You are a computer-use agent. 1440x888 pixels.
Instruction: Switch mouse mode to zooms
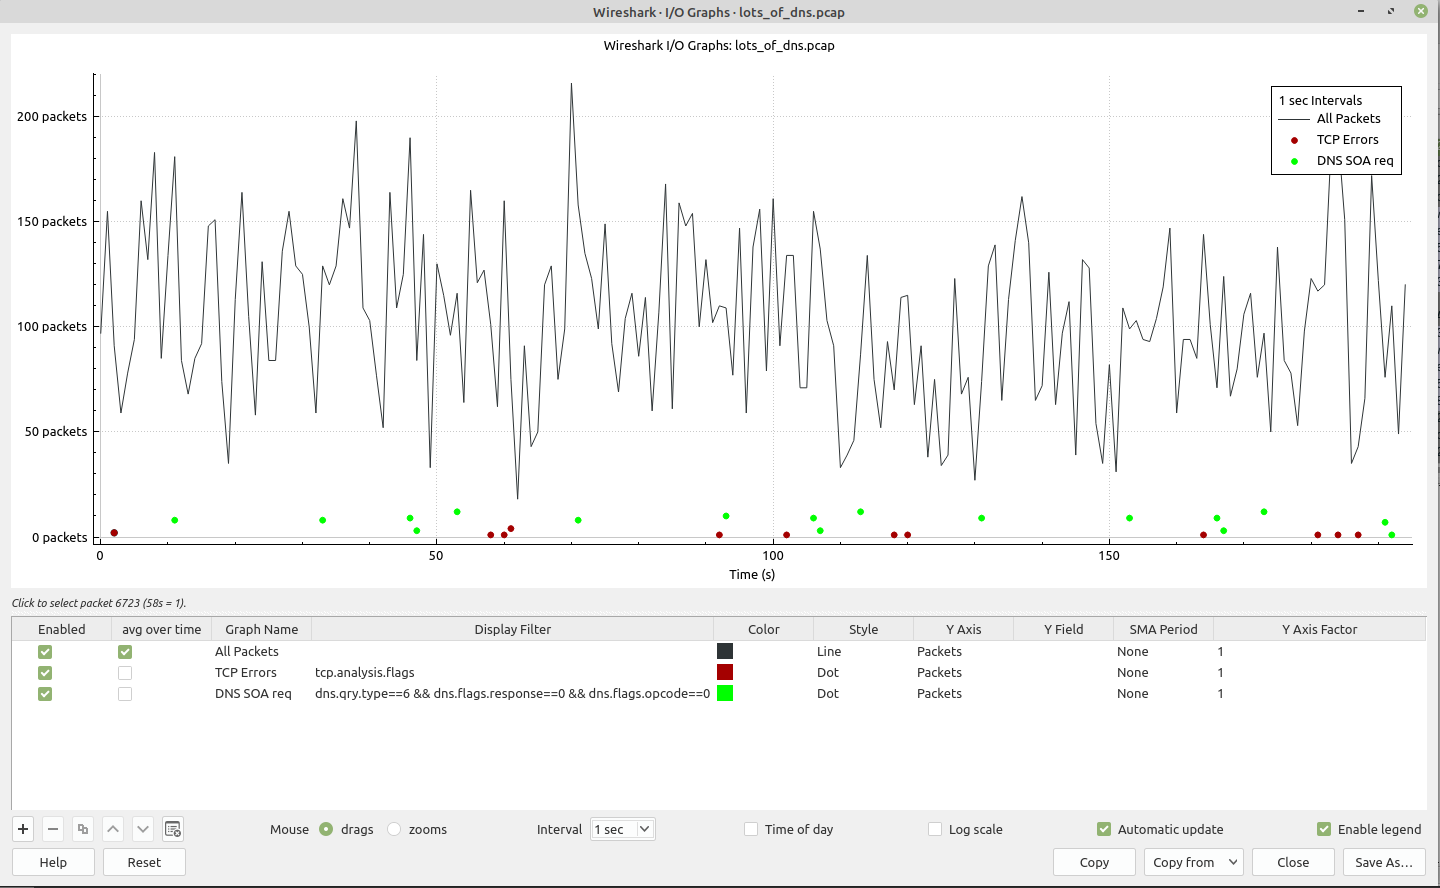pyautogui.click(x=394, y=829)
